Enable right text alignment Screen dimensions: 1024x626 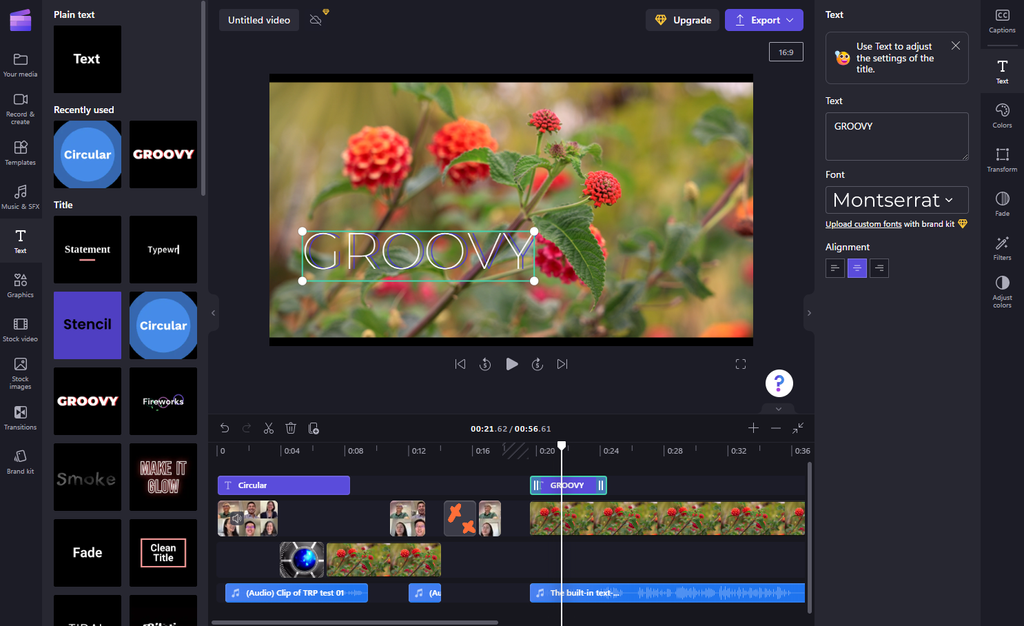(x=879, y=268)
